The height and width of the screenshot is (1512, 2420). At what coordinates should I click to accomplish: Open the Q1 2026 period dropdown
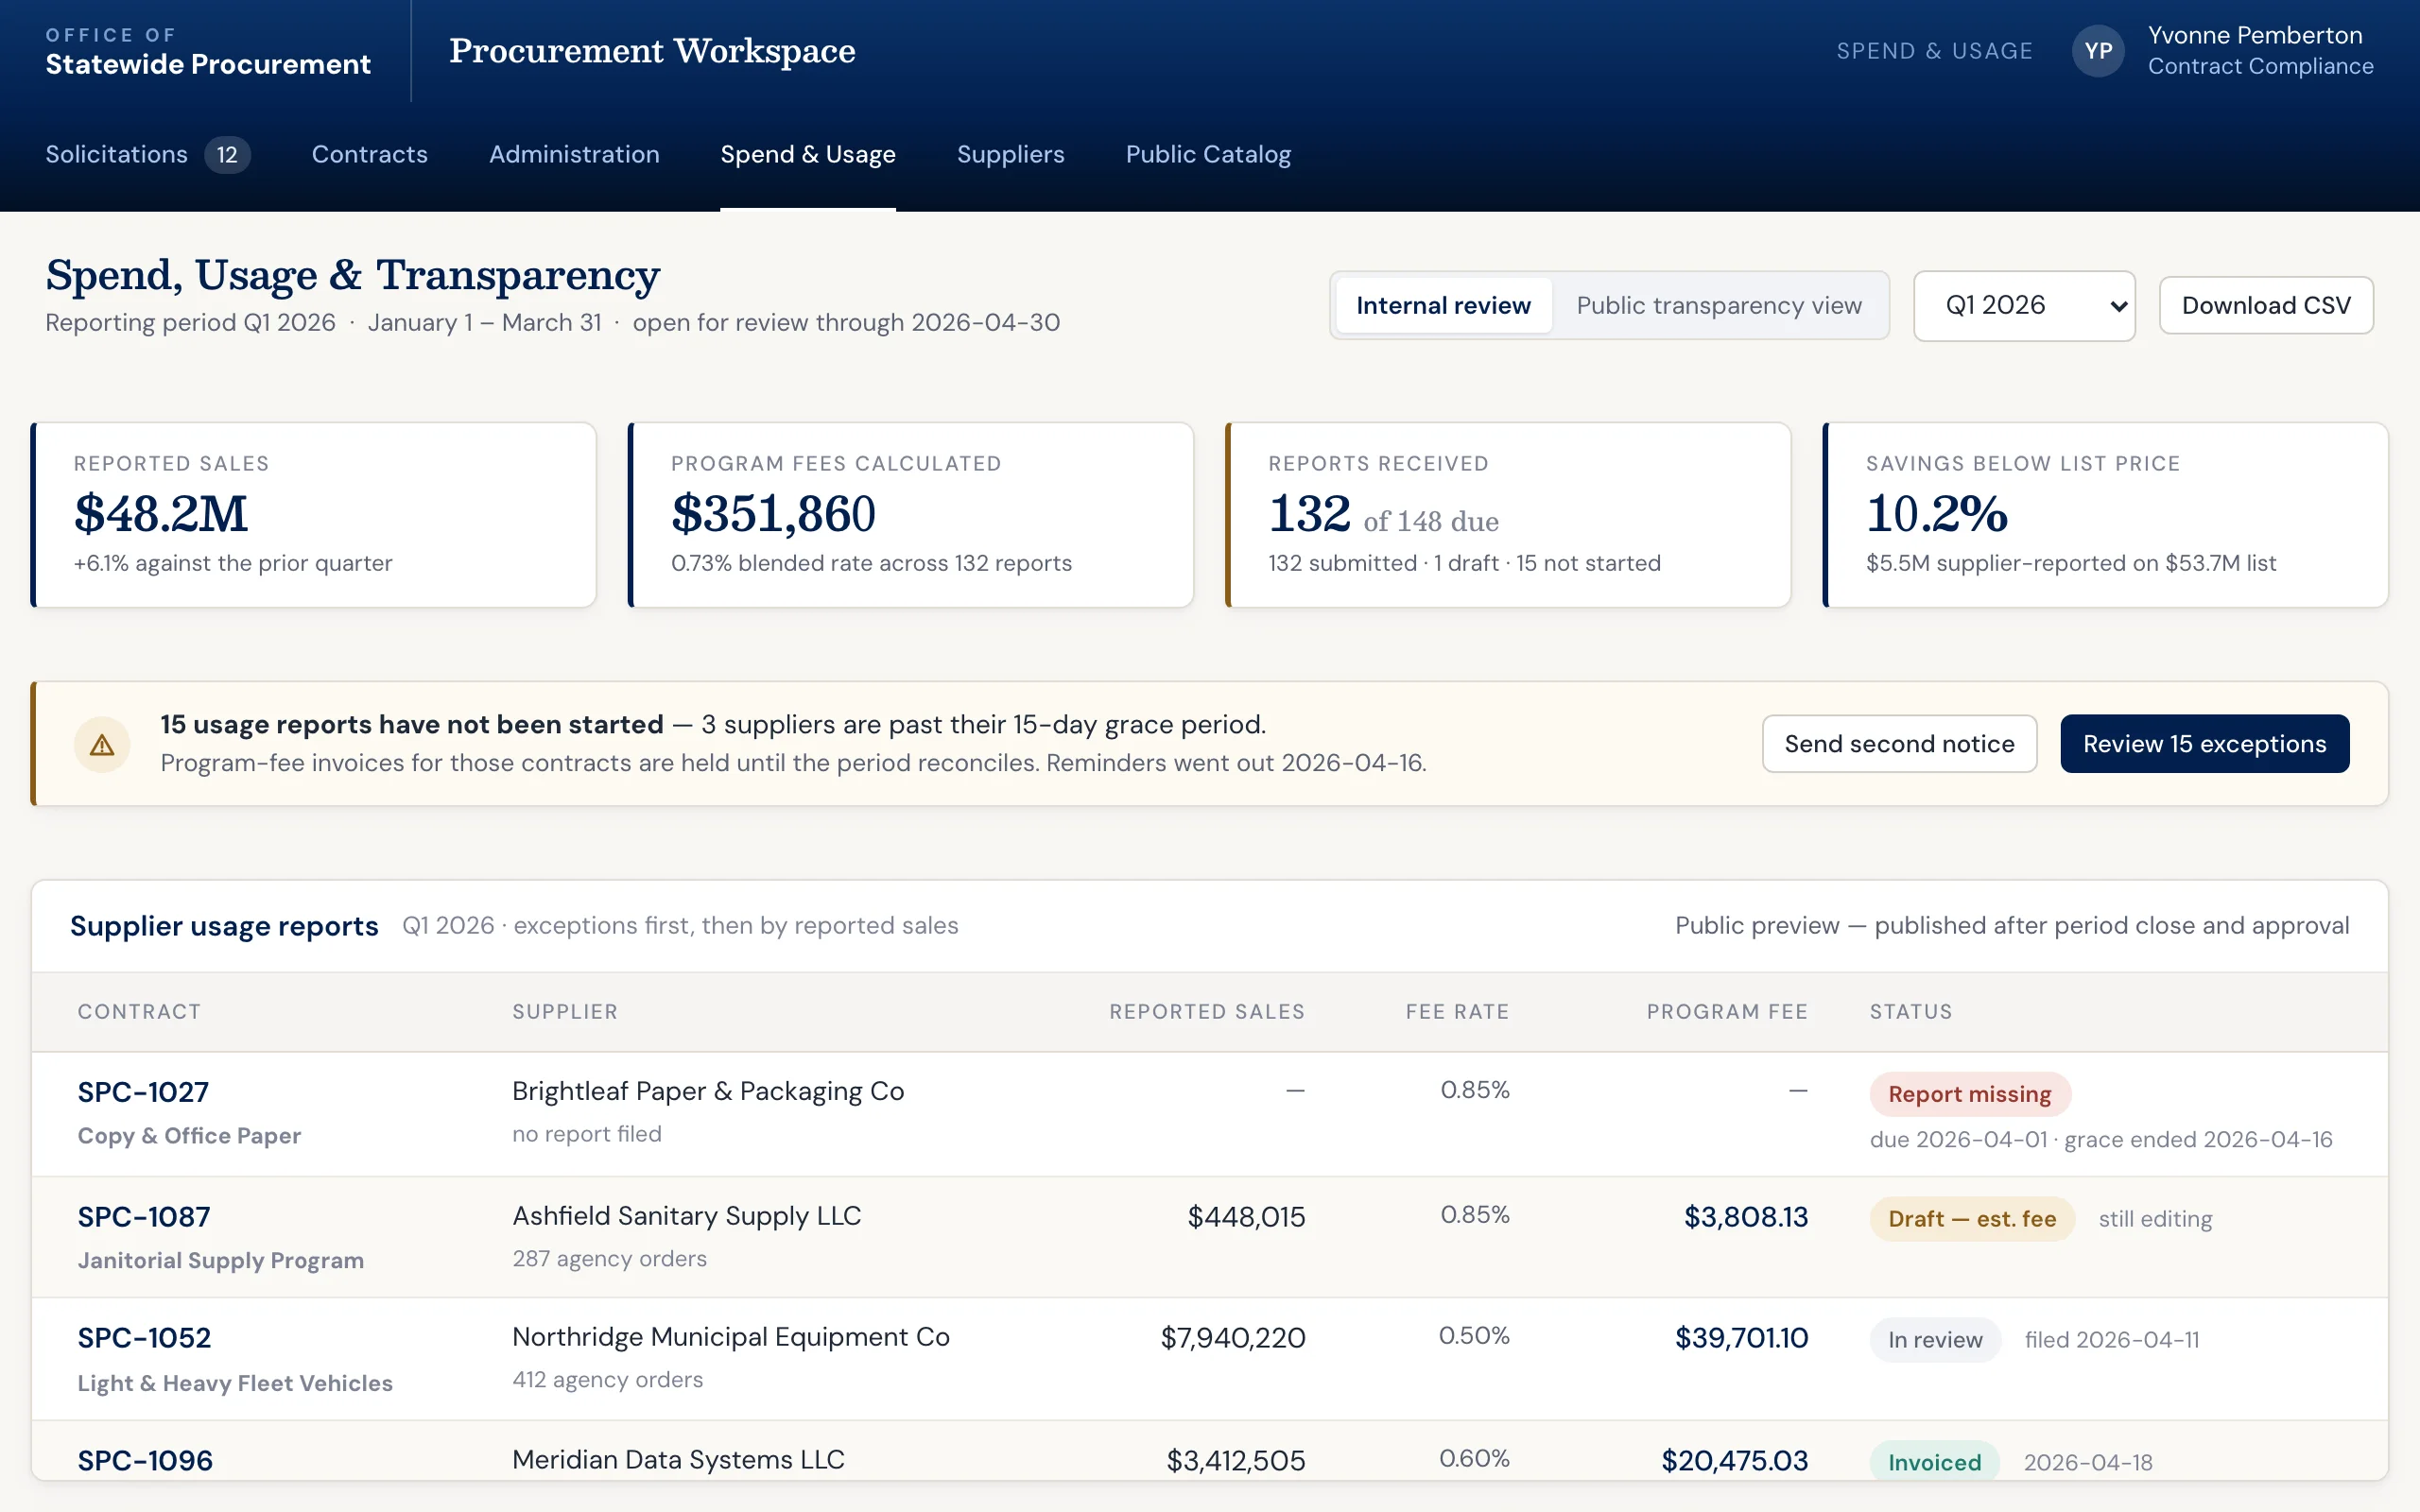pos(2024,305)
